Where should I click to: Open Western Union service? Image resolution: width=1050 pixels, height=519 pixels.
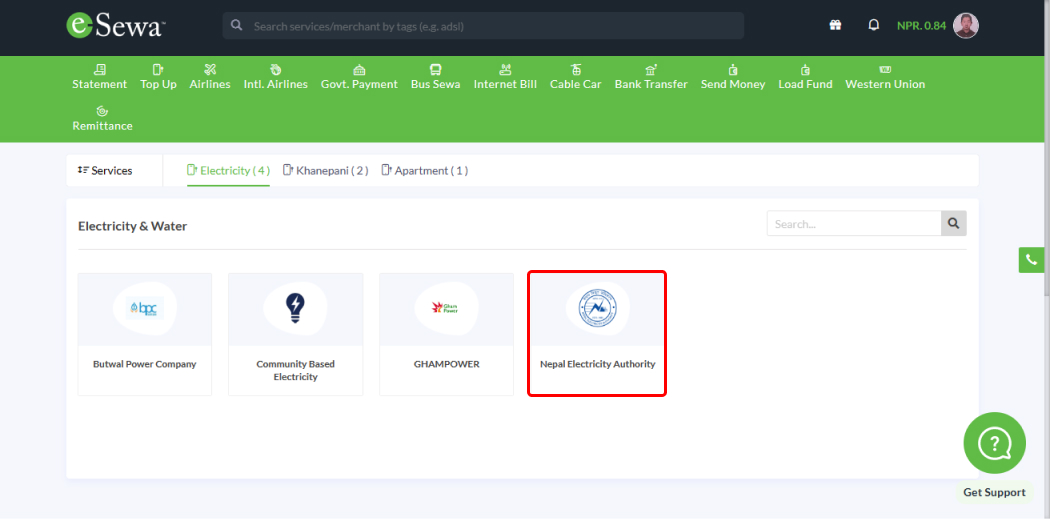pyautogui.click(x=885, y=77)
